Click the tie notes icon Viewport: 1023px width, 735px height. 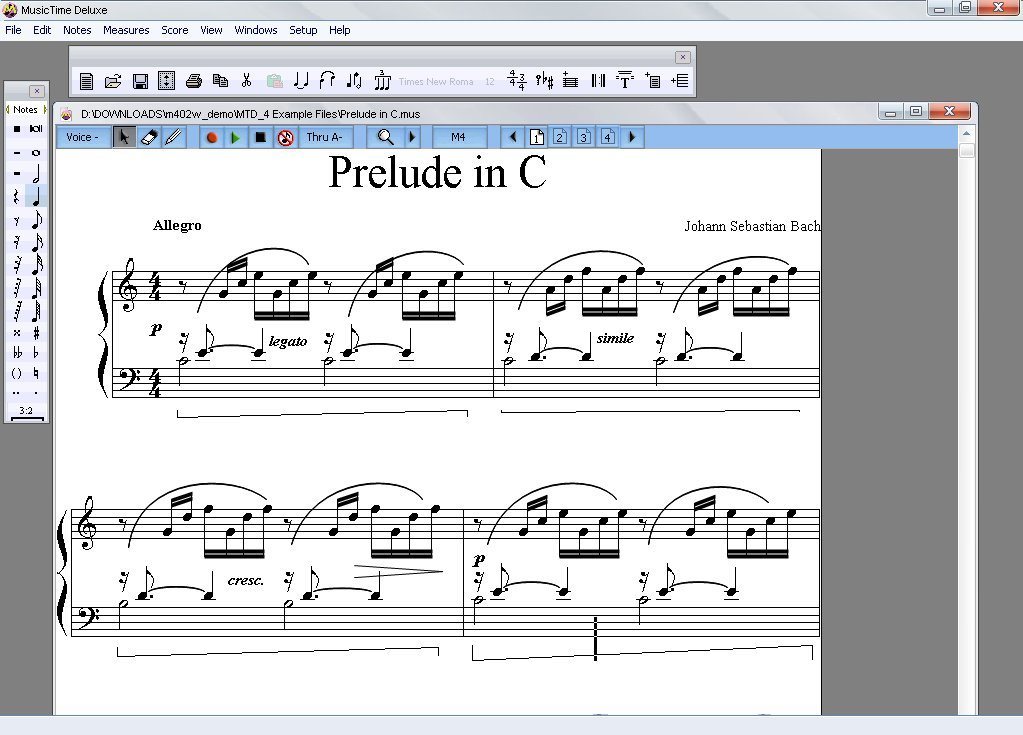301,81
